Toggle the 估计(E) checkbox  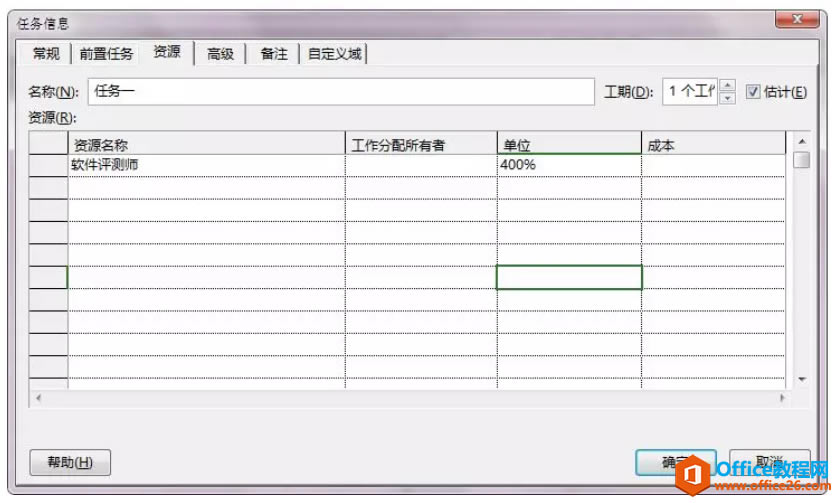(x=752, y=91)
